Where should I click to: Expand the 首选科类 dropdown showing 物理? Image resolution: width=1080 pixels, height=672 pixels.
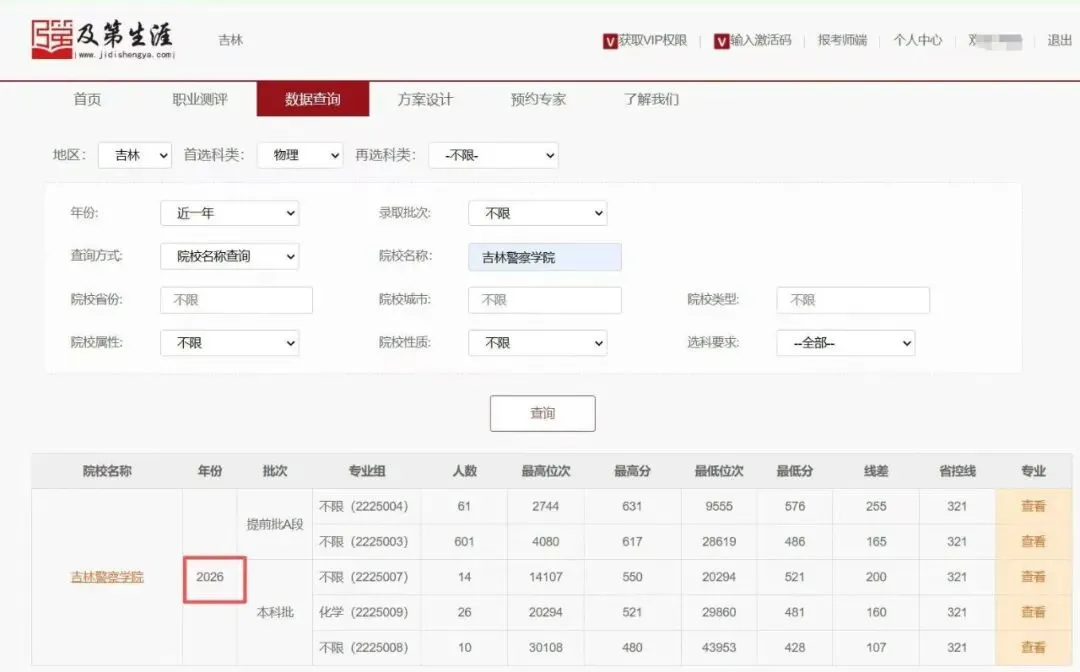(x=300, y=155)
